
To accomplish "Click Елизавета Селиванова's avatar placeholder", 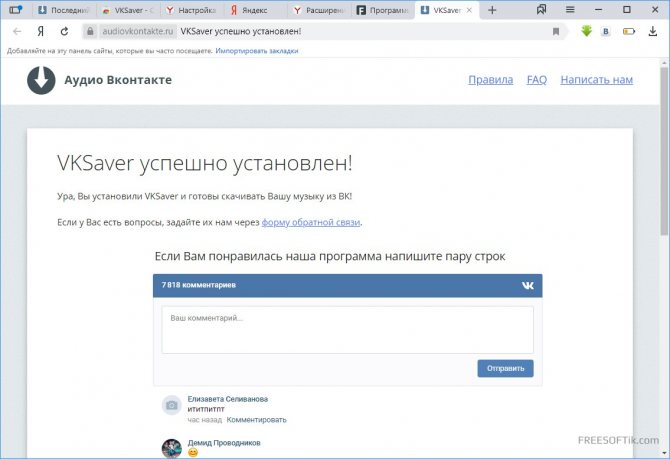I will pos(171,405).
